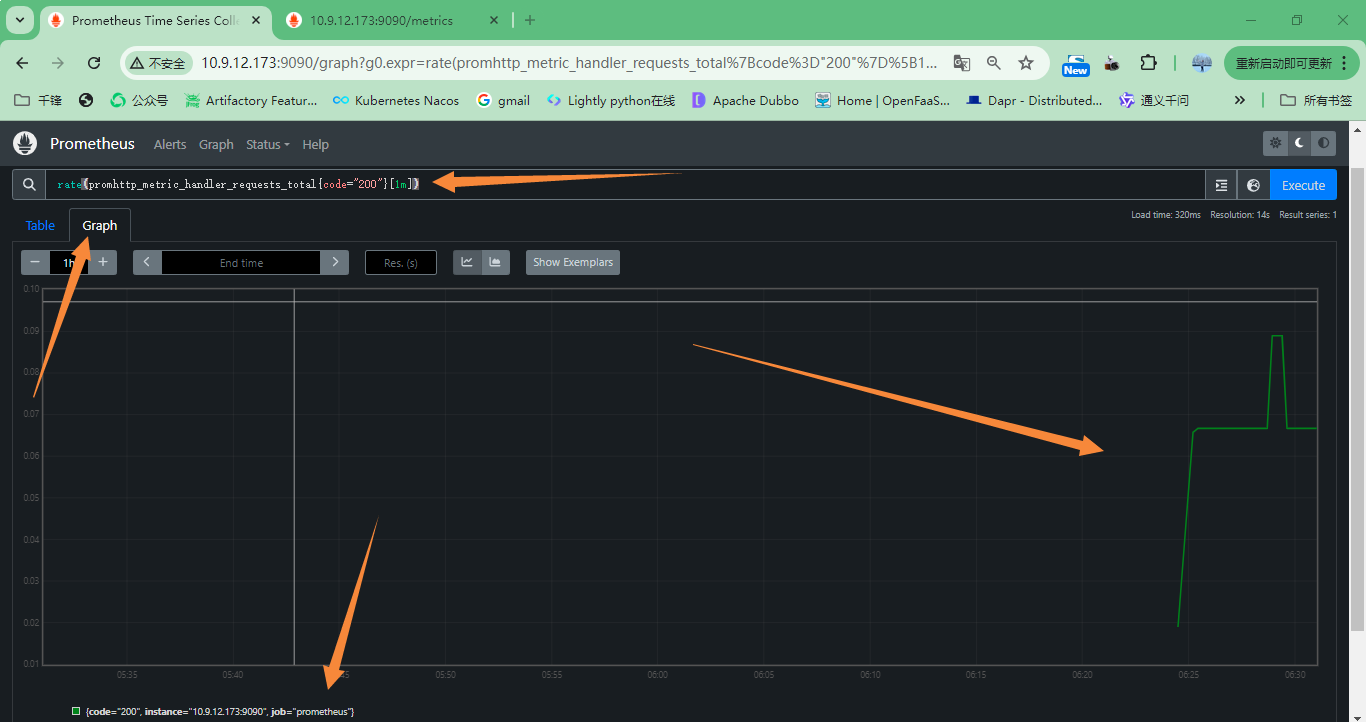Screen dimensions: 1366x722
Task: Open the New-badged browser extension
Action: pos(1076,64)
